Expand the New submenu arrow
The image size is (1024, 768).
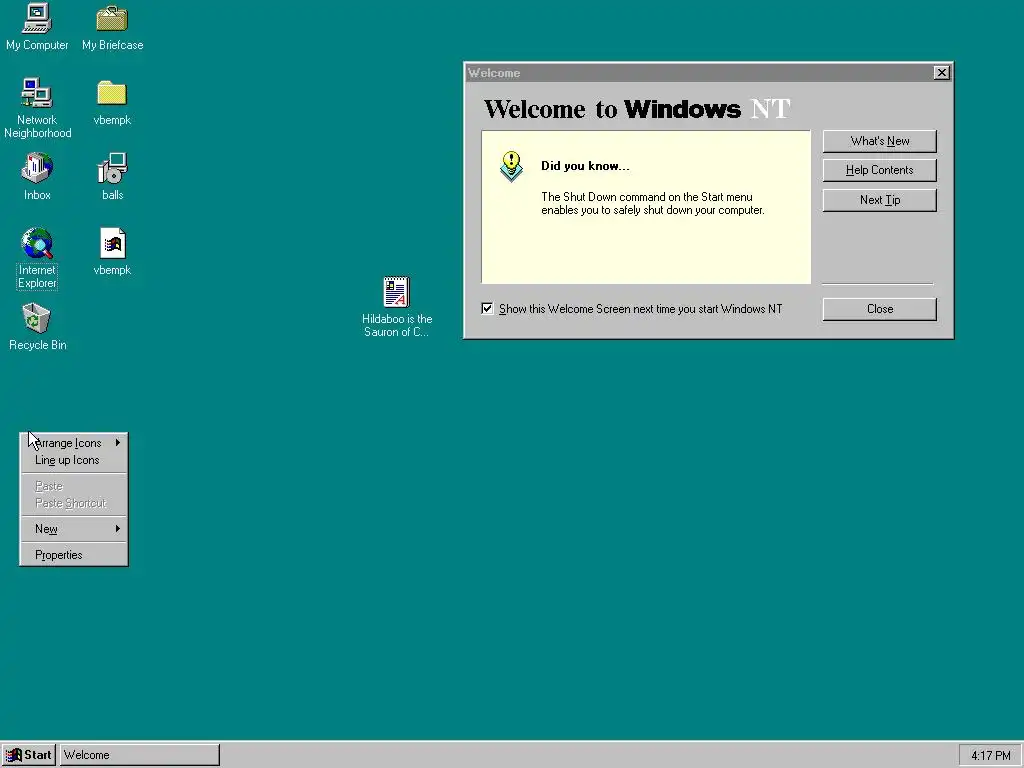click(x=118, y=528)
